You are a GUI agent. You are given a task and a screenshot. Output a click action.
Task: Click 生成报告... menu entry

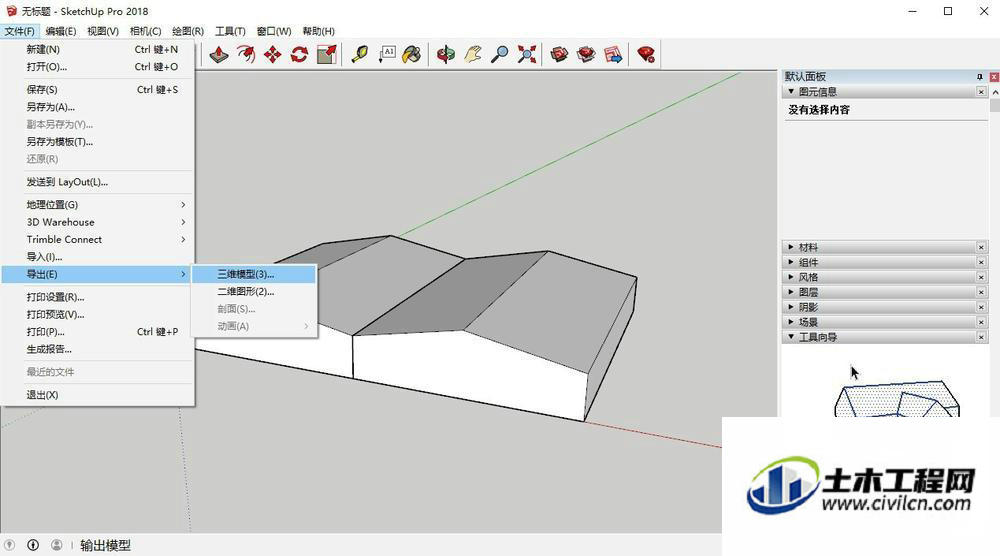tap(97, 349)
